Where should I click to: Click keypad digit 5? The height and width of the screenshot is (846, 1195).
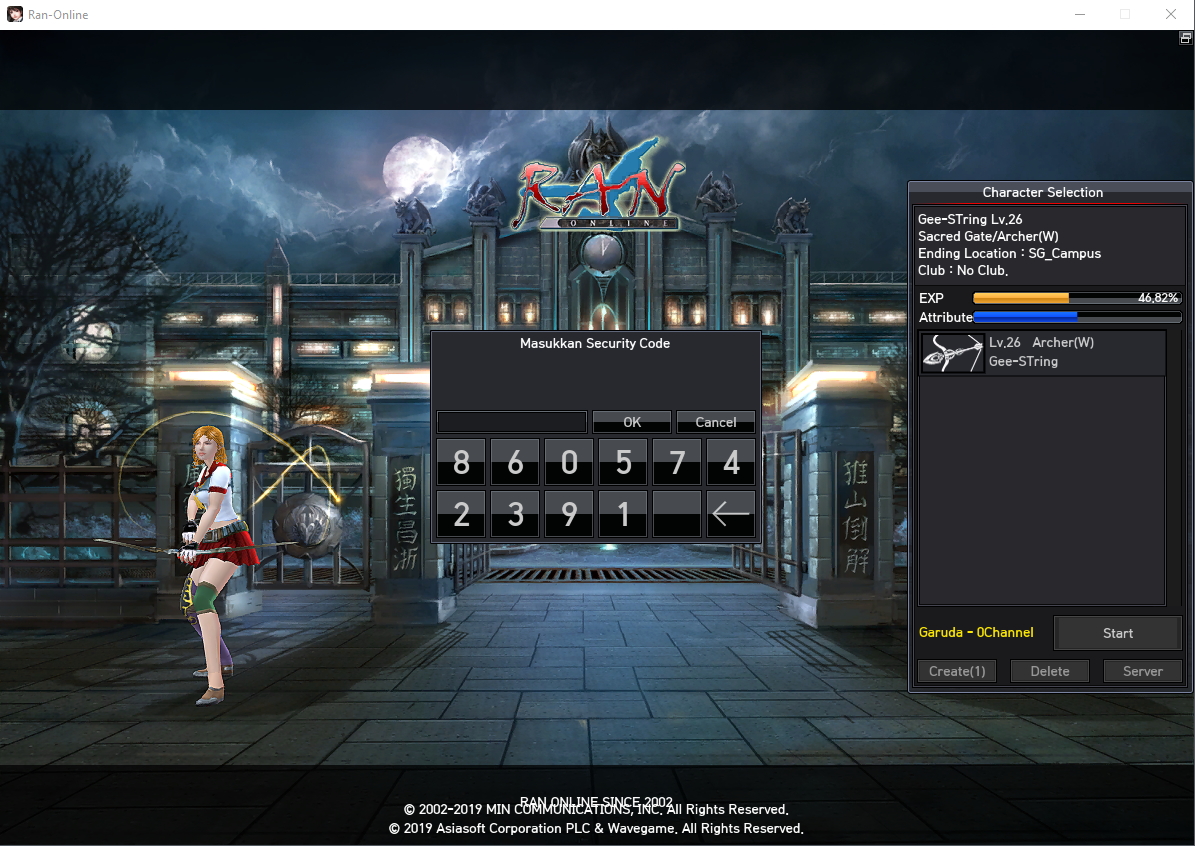click(623, 462)
